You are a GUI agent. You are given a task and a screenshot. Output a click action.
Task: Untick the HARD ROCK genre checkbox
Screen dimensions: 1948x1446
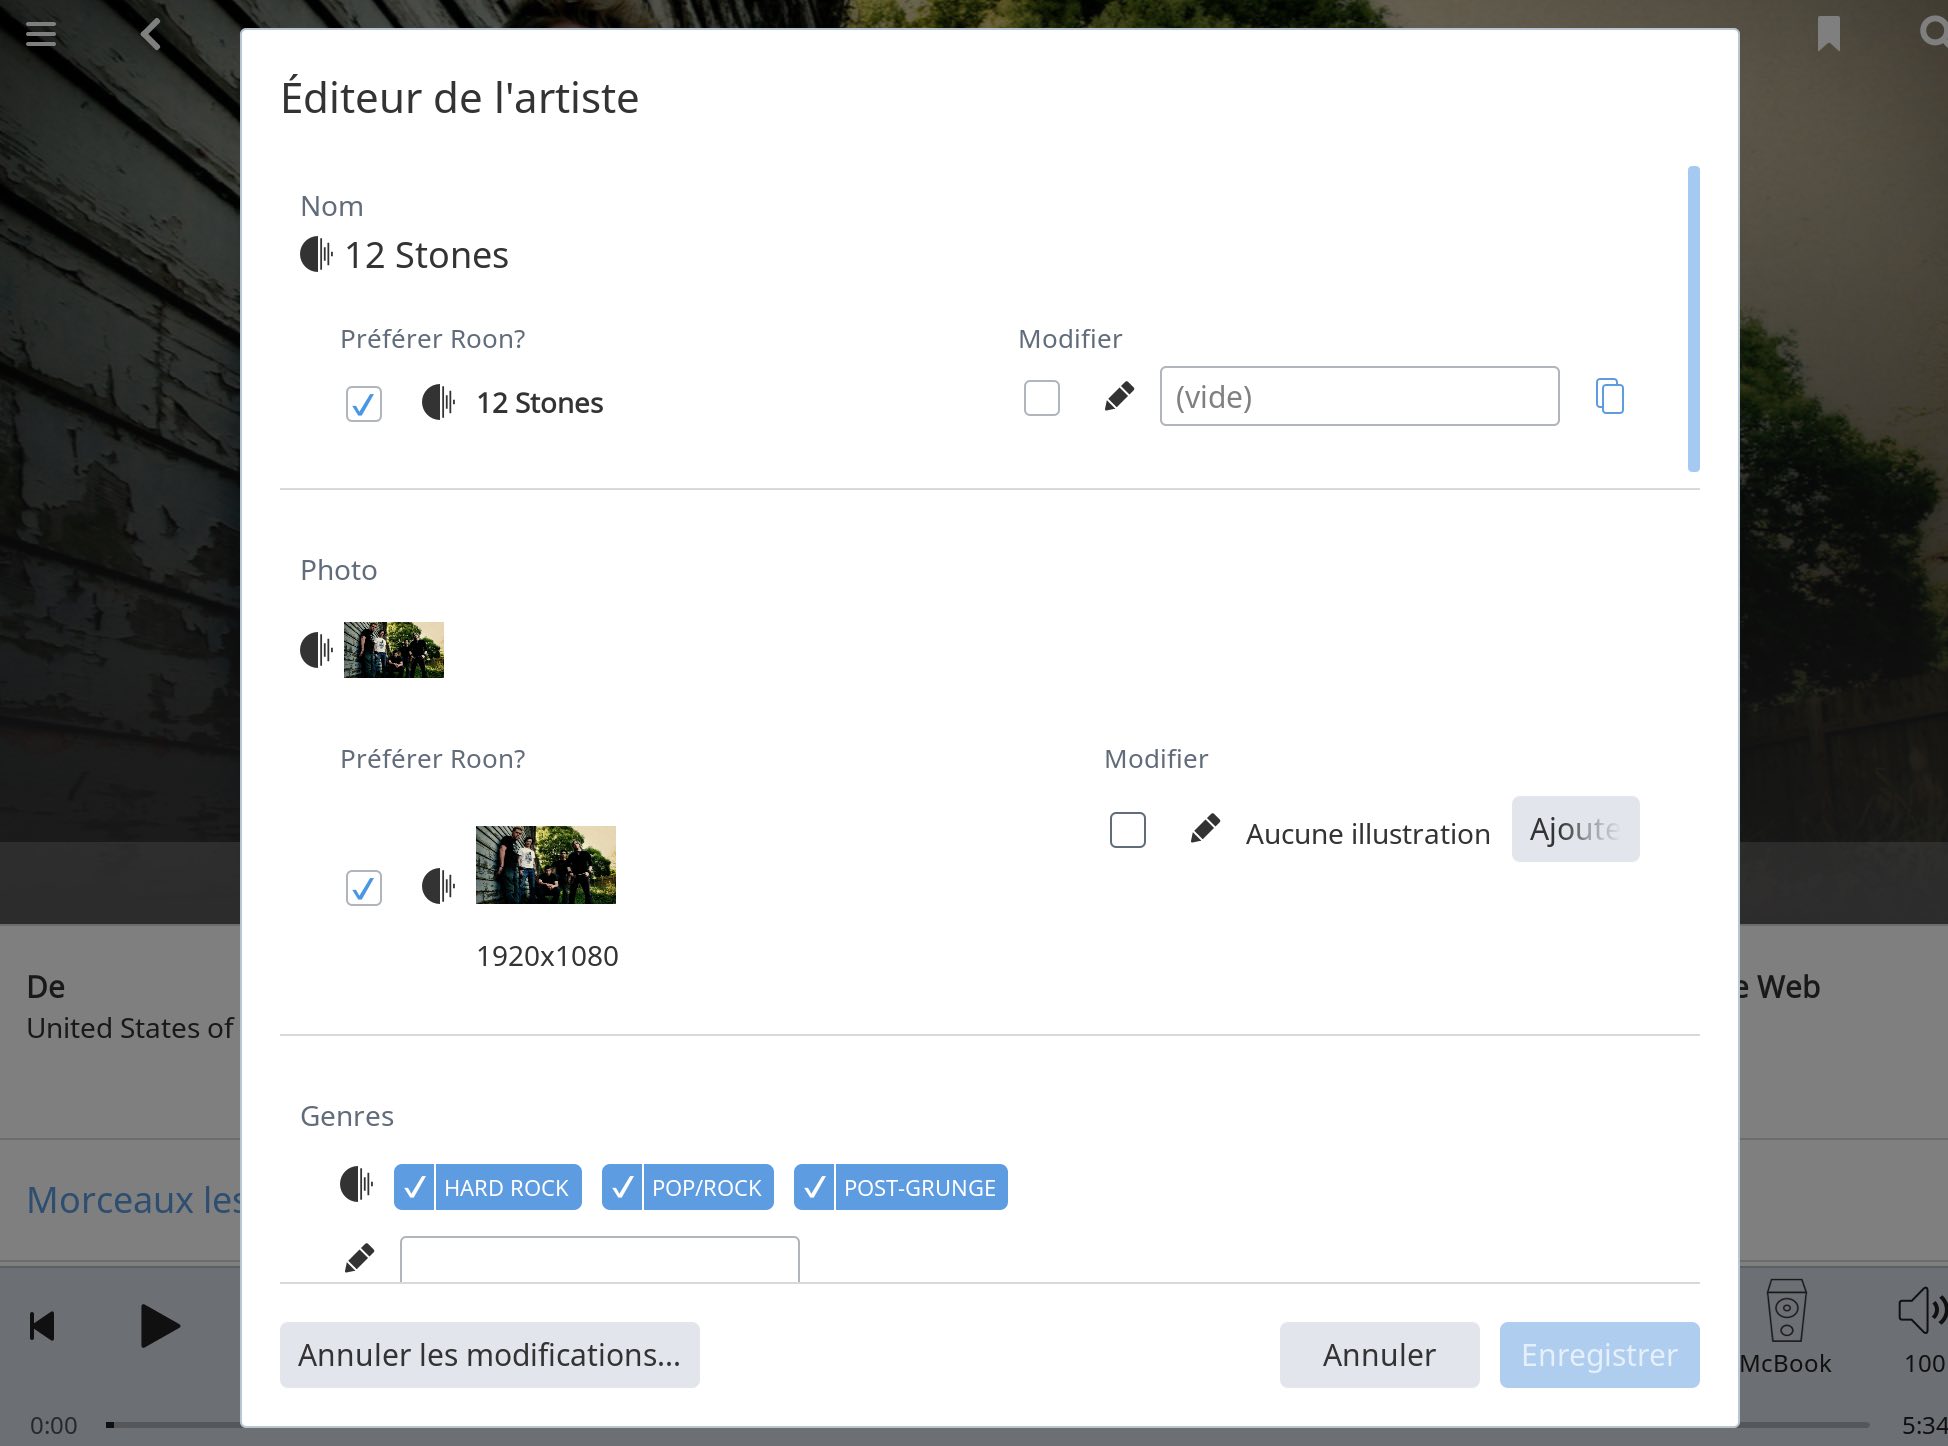coord(414,1188)
